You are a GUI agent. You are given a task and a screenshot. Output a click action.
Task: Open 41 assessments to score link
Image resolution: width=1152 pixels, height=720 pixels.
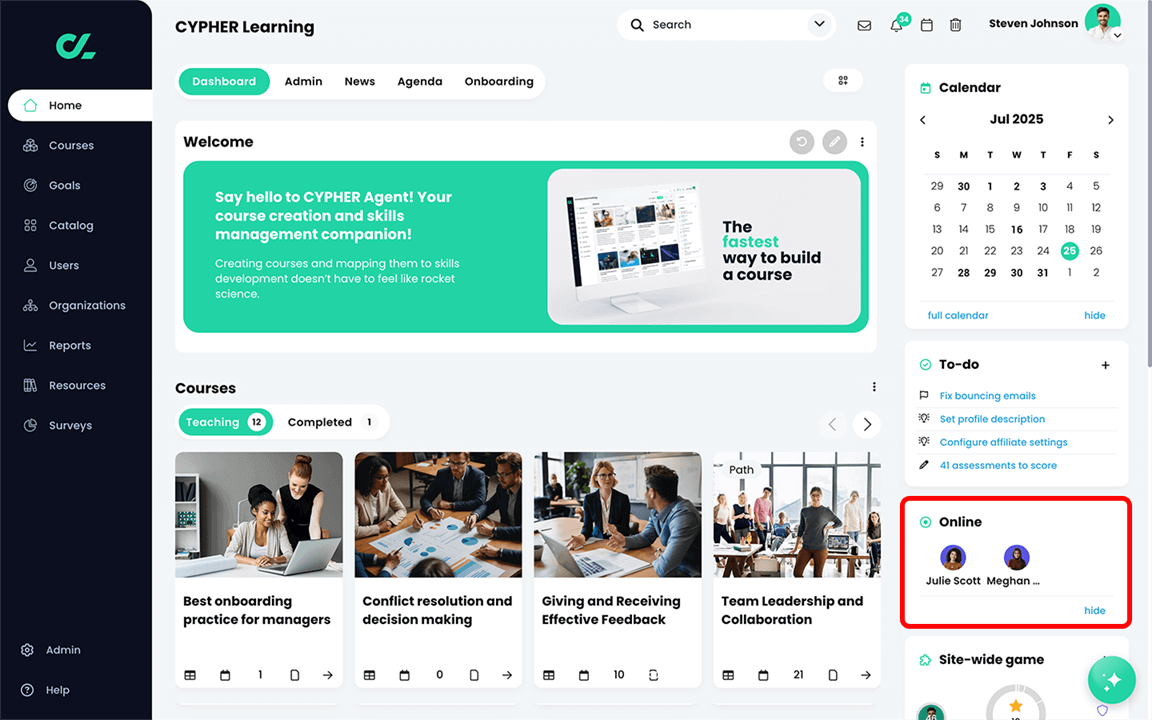click(998, 466)
